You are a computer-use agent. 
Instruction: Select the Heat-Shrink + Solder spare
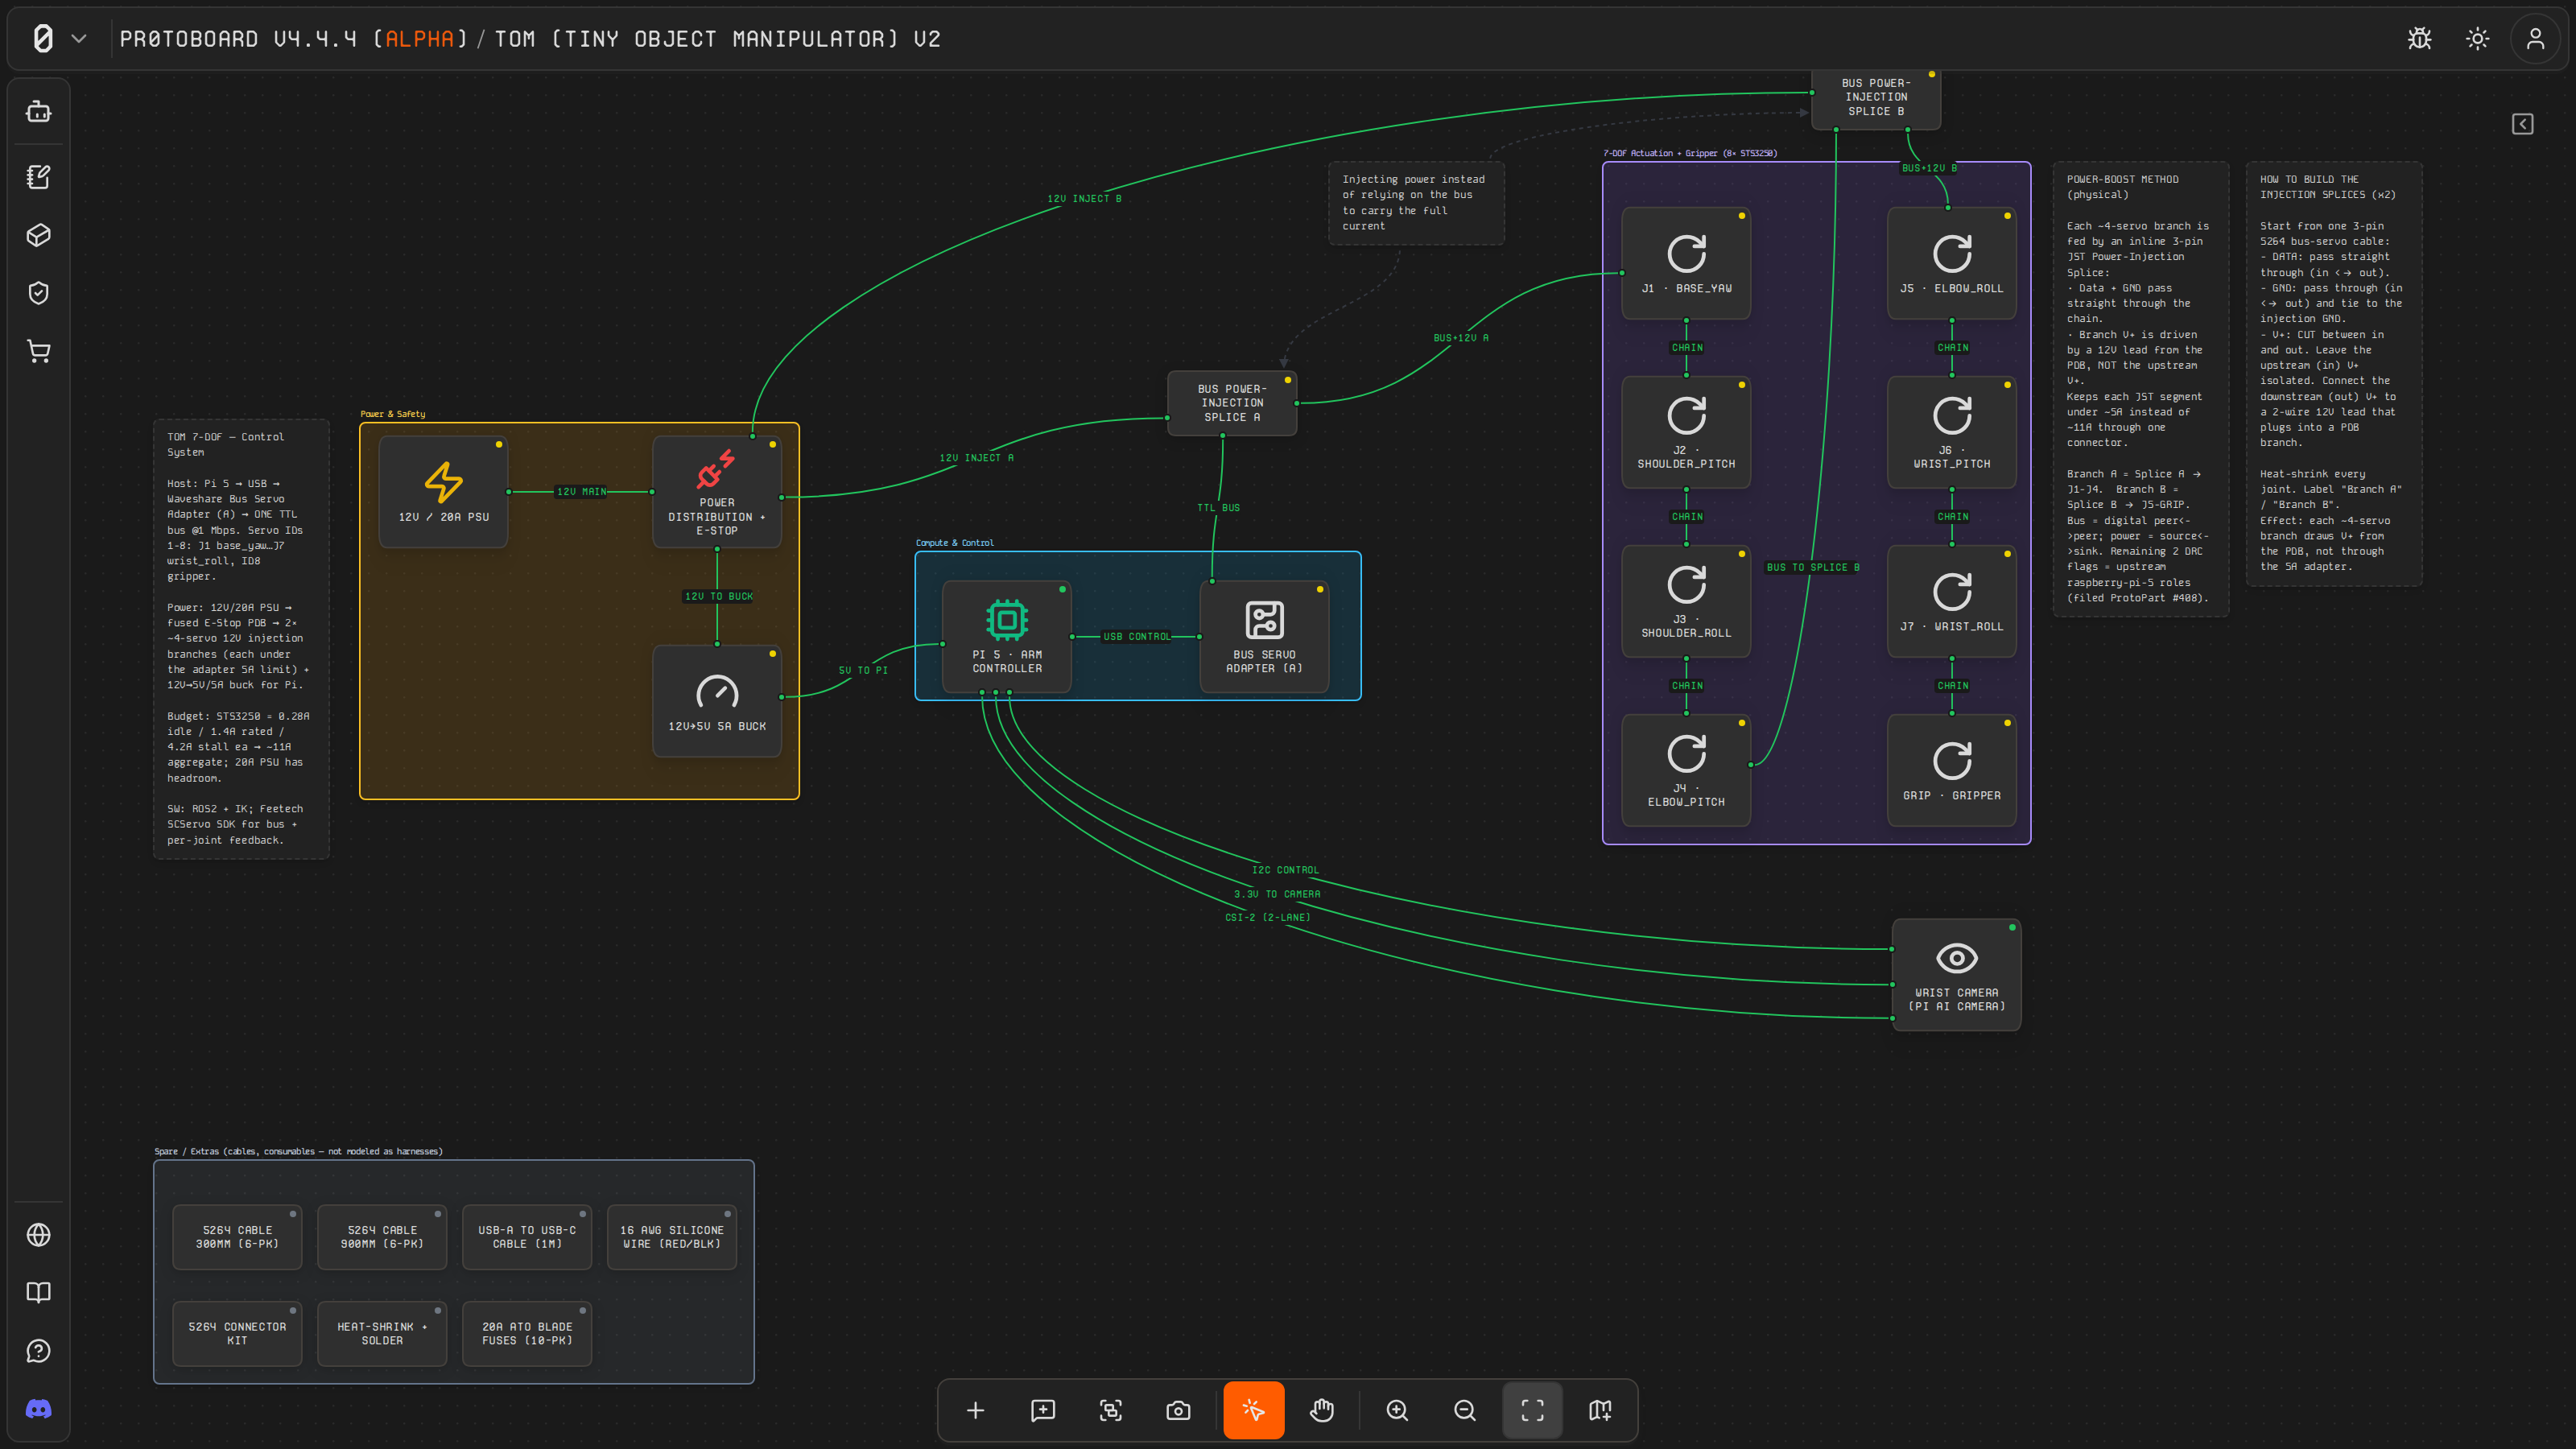pos(382,1334)
